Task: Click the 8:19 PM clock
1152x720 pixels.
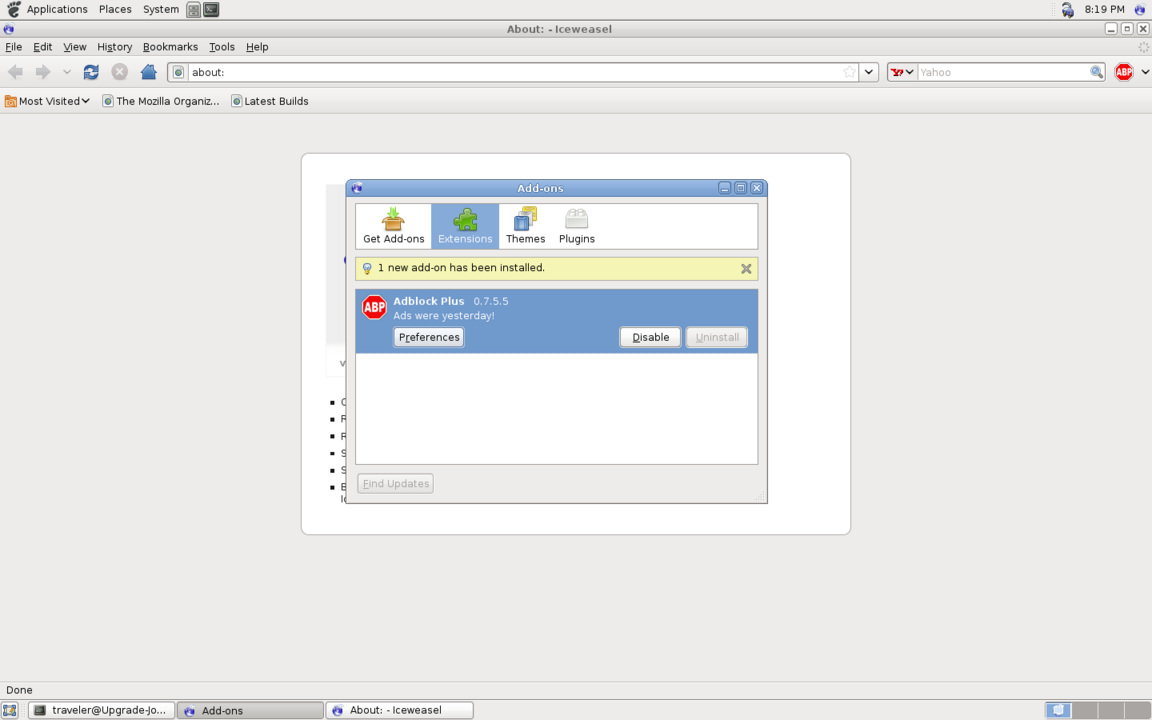Action: click(x=1104, y=10)
